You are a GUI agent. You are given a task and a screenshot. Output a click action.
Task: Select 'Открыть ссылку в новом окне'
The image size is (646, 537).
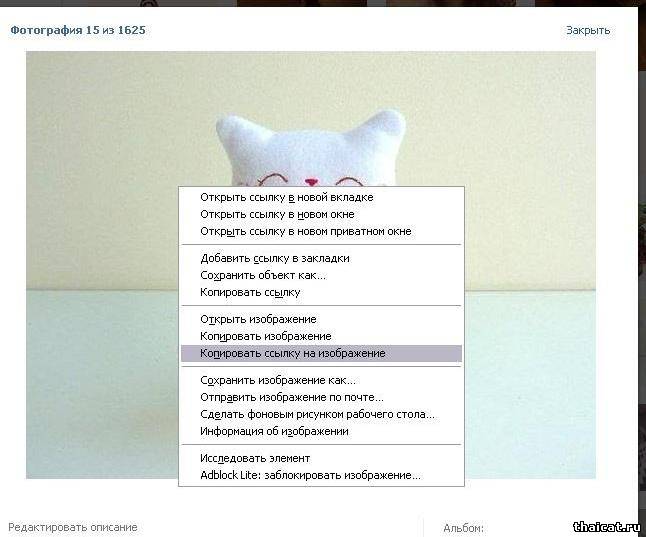coord(321,214)
